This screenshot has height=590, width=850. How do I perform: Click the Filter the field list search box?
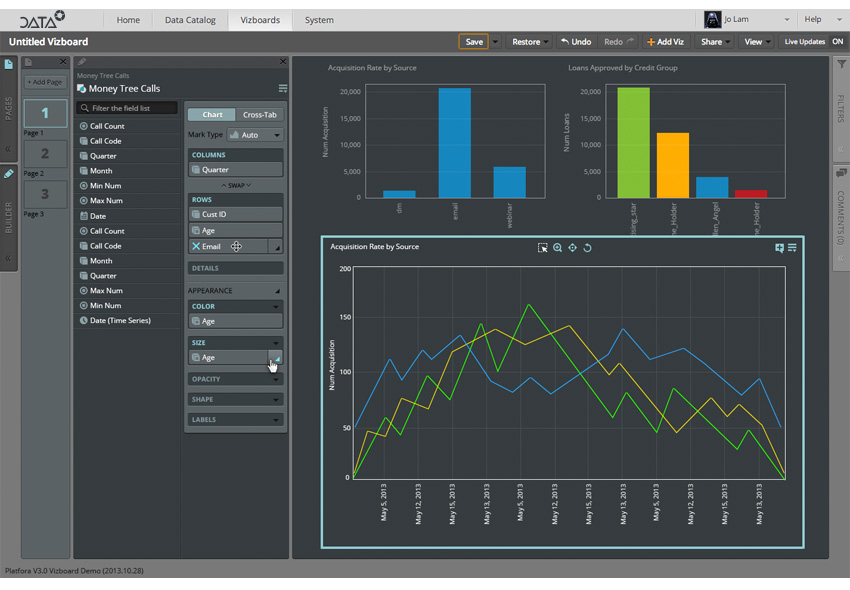pos(128,108)
